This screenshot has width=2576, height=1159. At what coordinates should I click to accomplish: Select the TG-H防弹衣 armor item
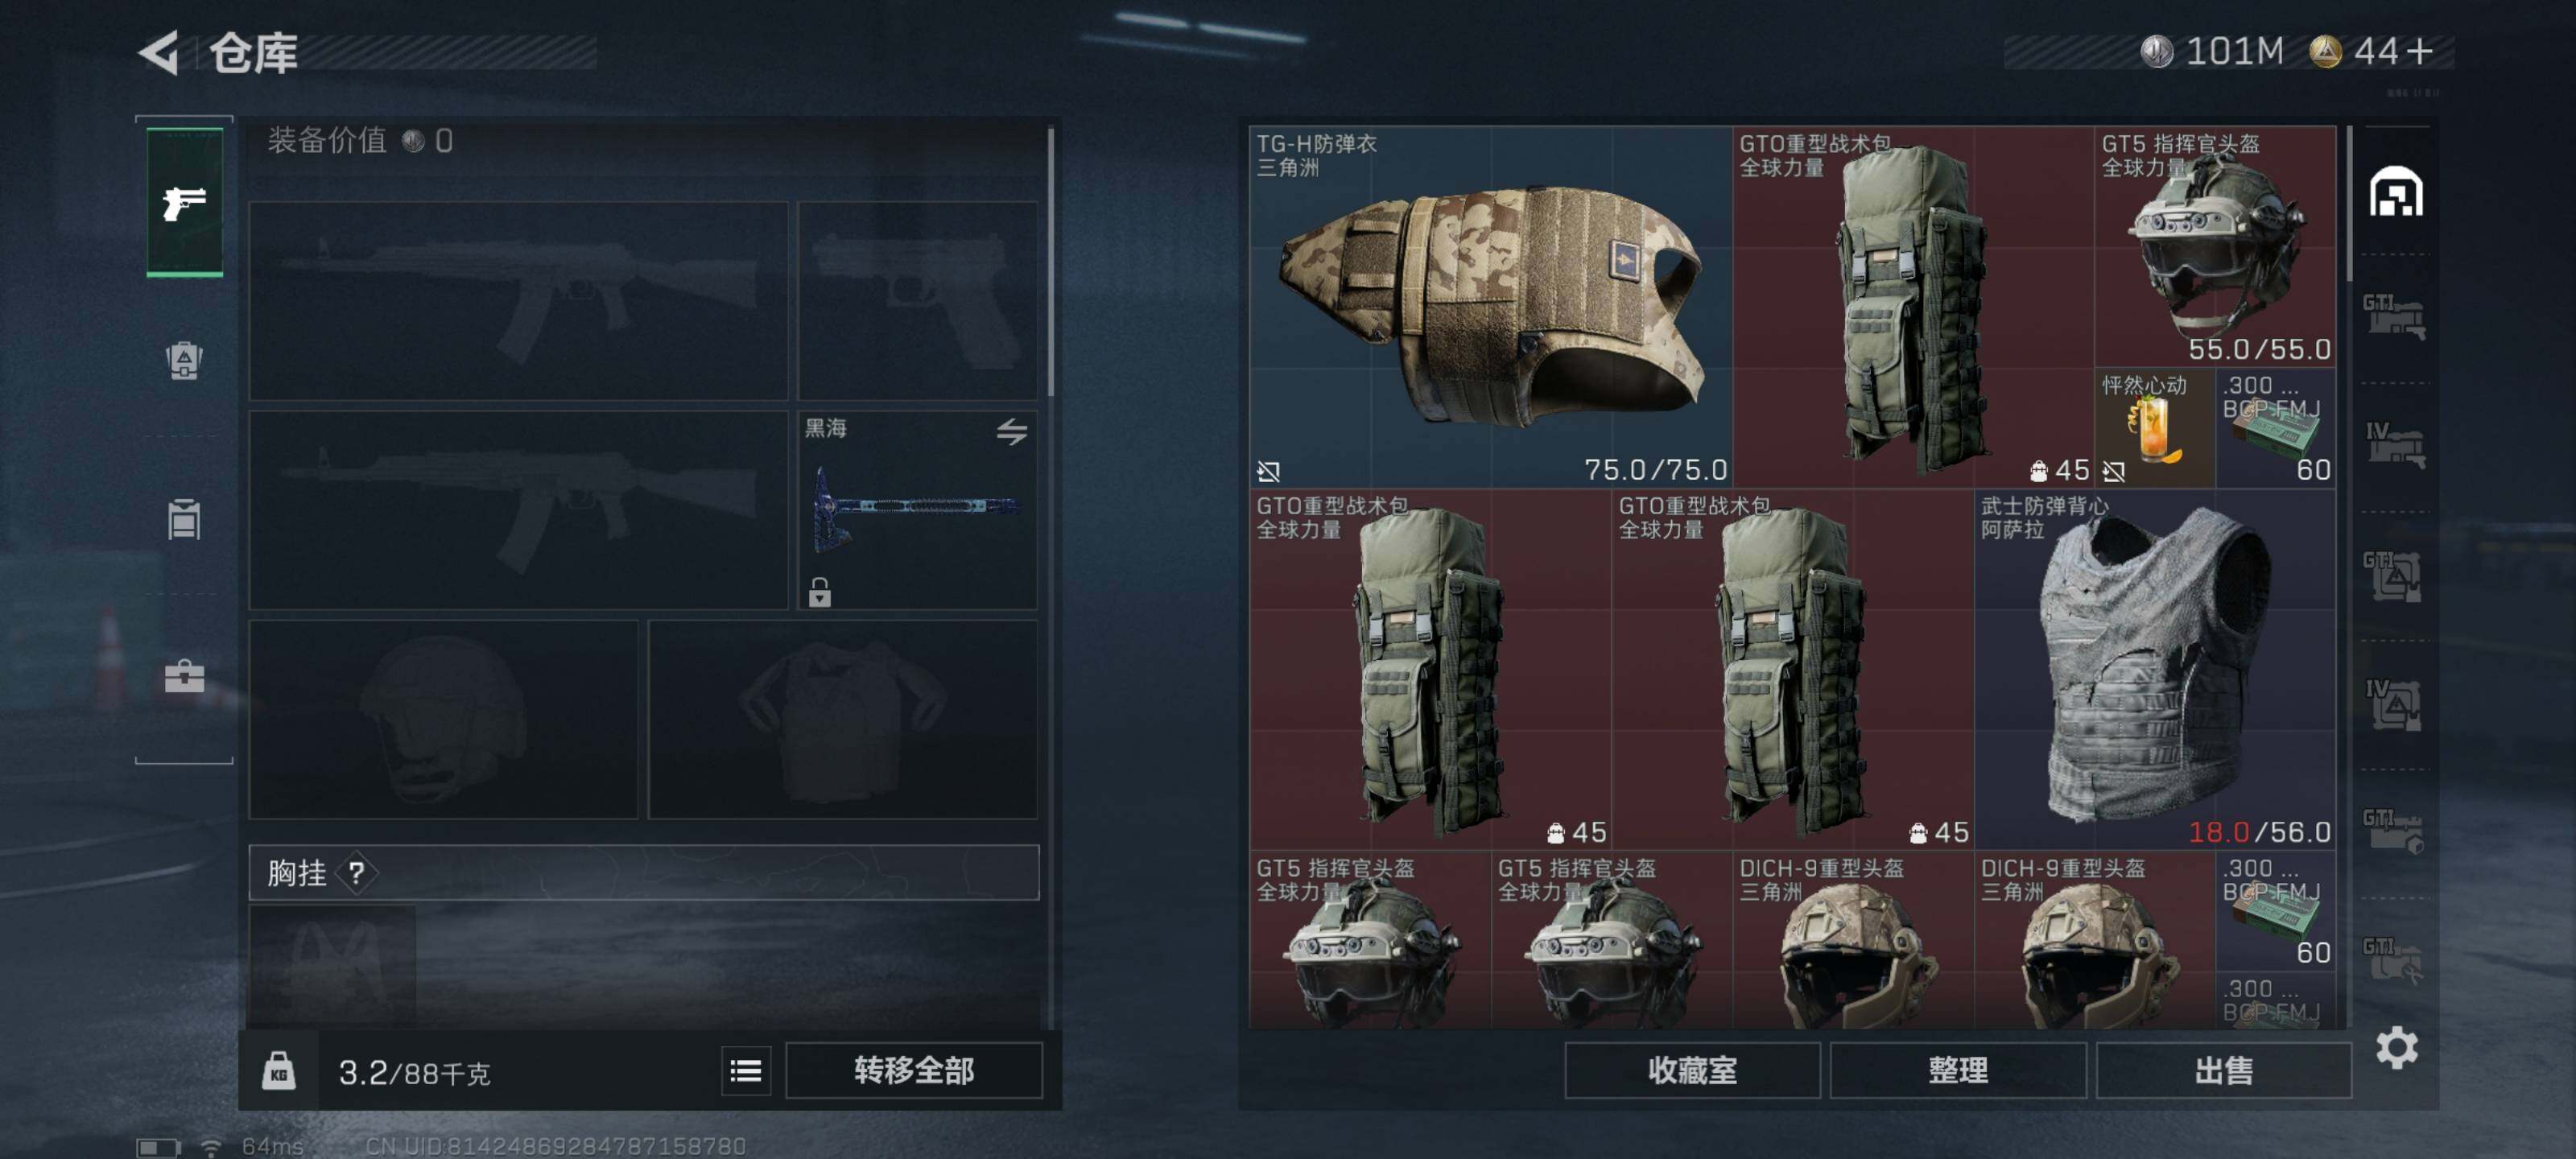[1490, 306]
